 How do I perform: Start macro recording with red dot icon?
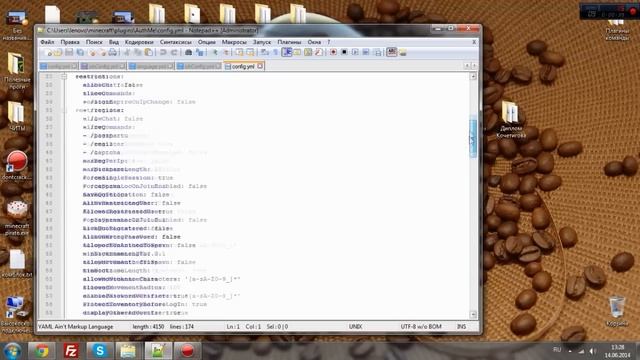[x=333, y=52]
